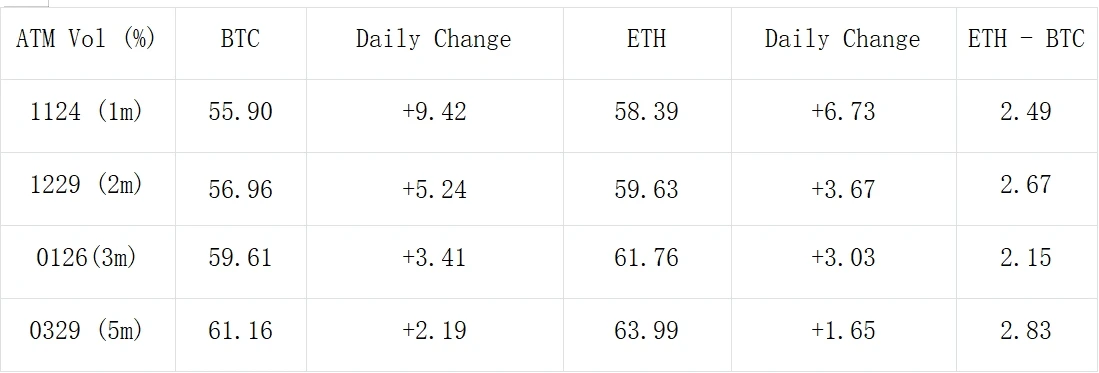Select the BTC value 55.90 cell

(240, 115)
